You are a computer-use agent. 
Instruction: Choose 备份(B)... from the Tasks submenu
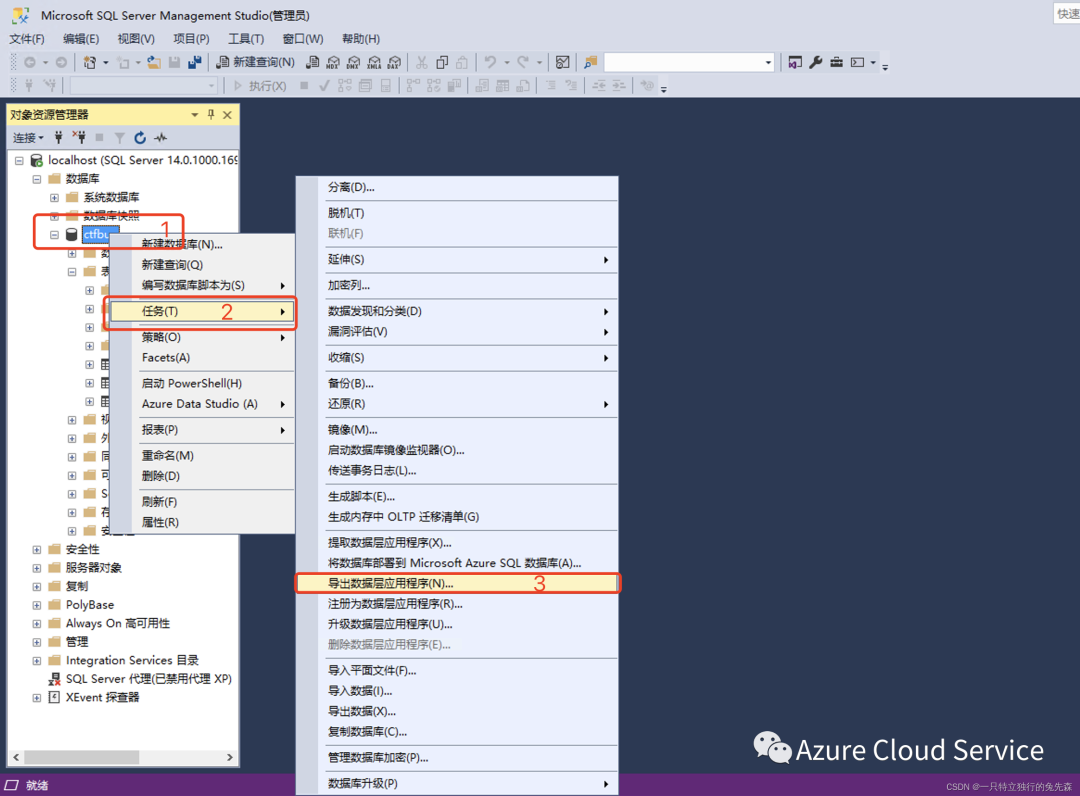coord(457,384)
